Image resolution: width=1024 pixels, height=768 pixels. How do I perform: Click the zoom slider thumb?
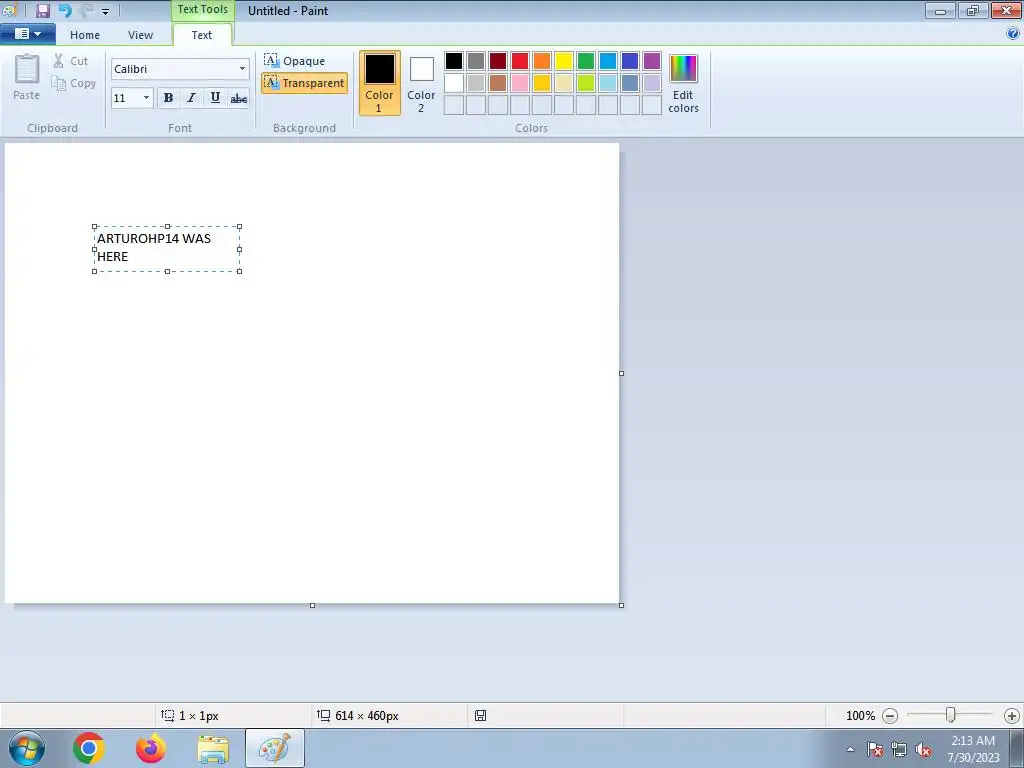pyautogui.click(x=951, y=716)
